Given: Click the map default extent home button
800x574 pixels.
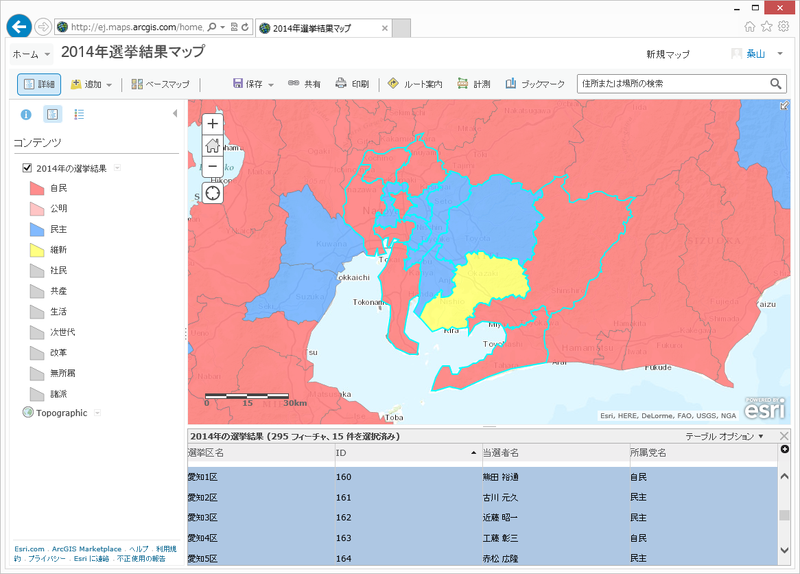Looking at the screenshot, I should click(213, 145).
